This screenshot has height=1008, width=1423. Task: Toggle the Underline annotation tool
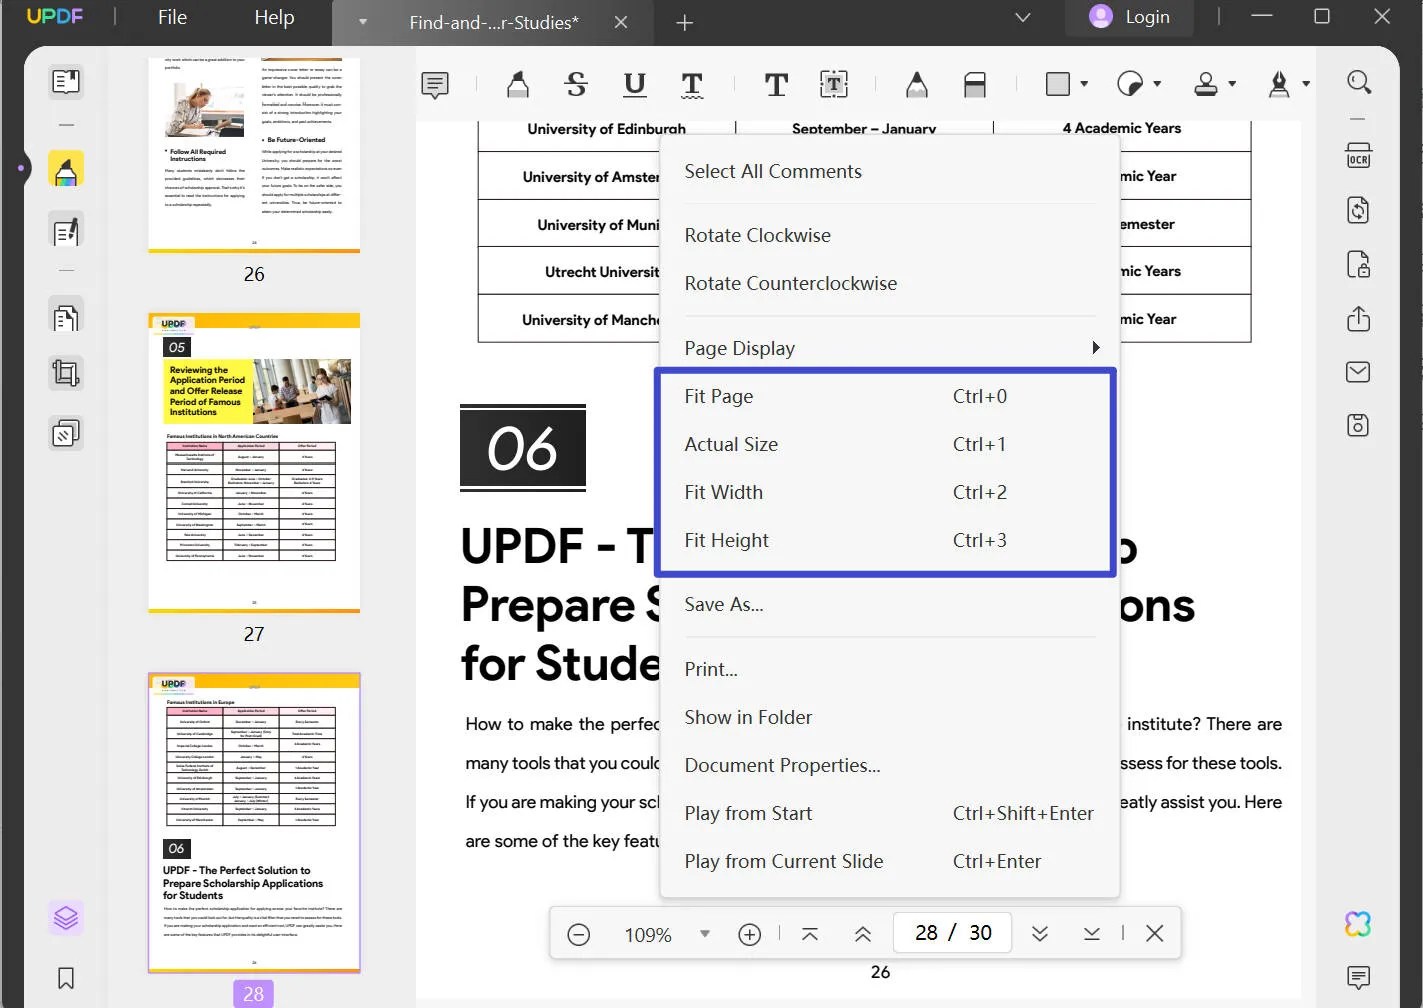click(x=634, y=84)
